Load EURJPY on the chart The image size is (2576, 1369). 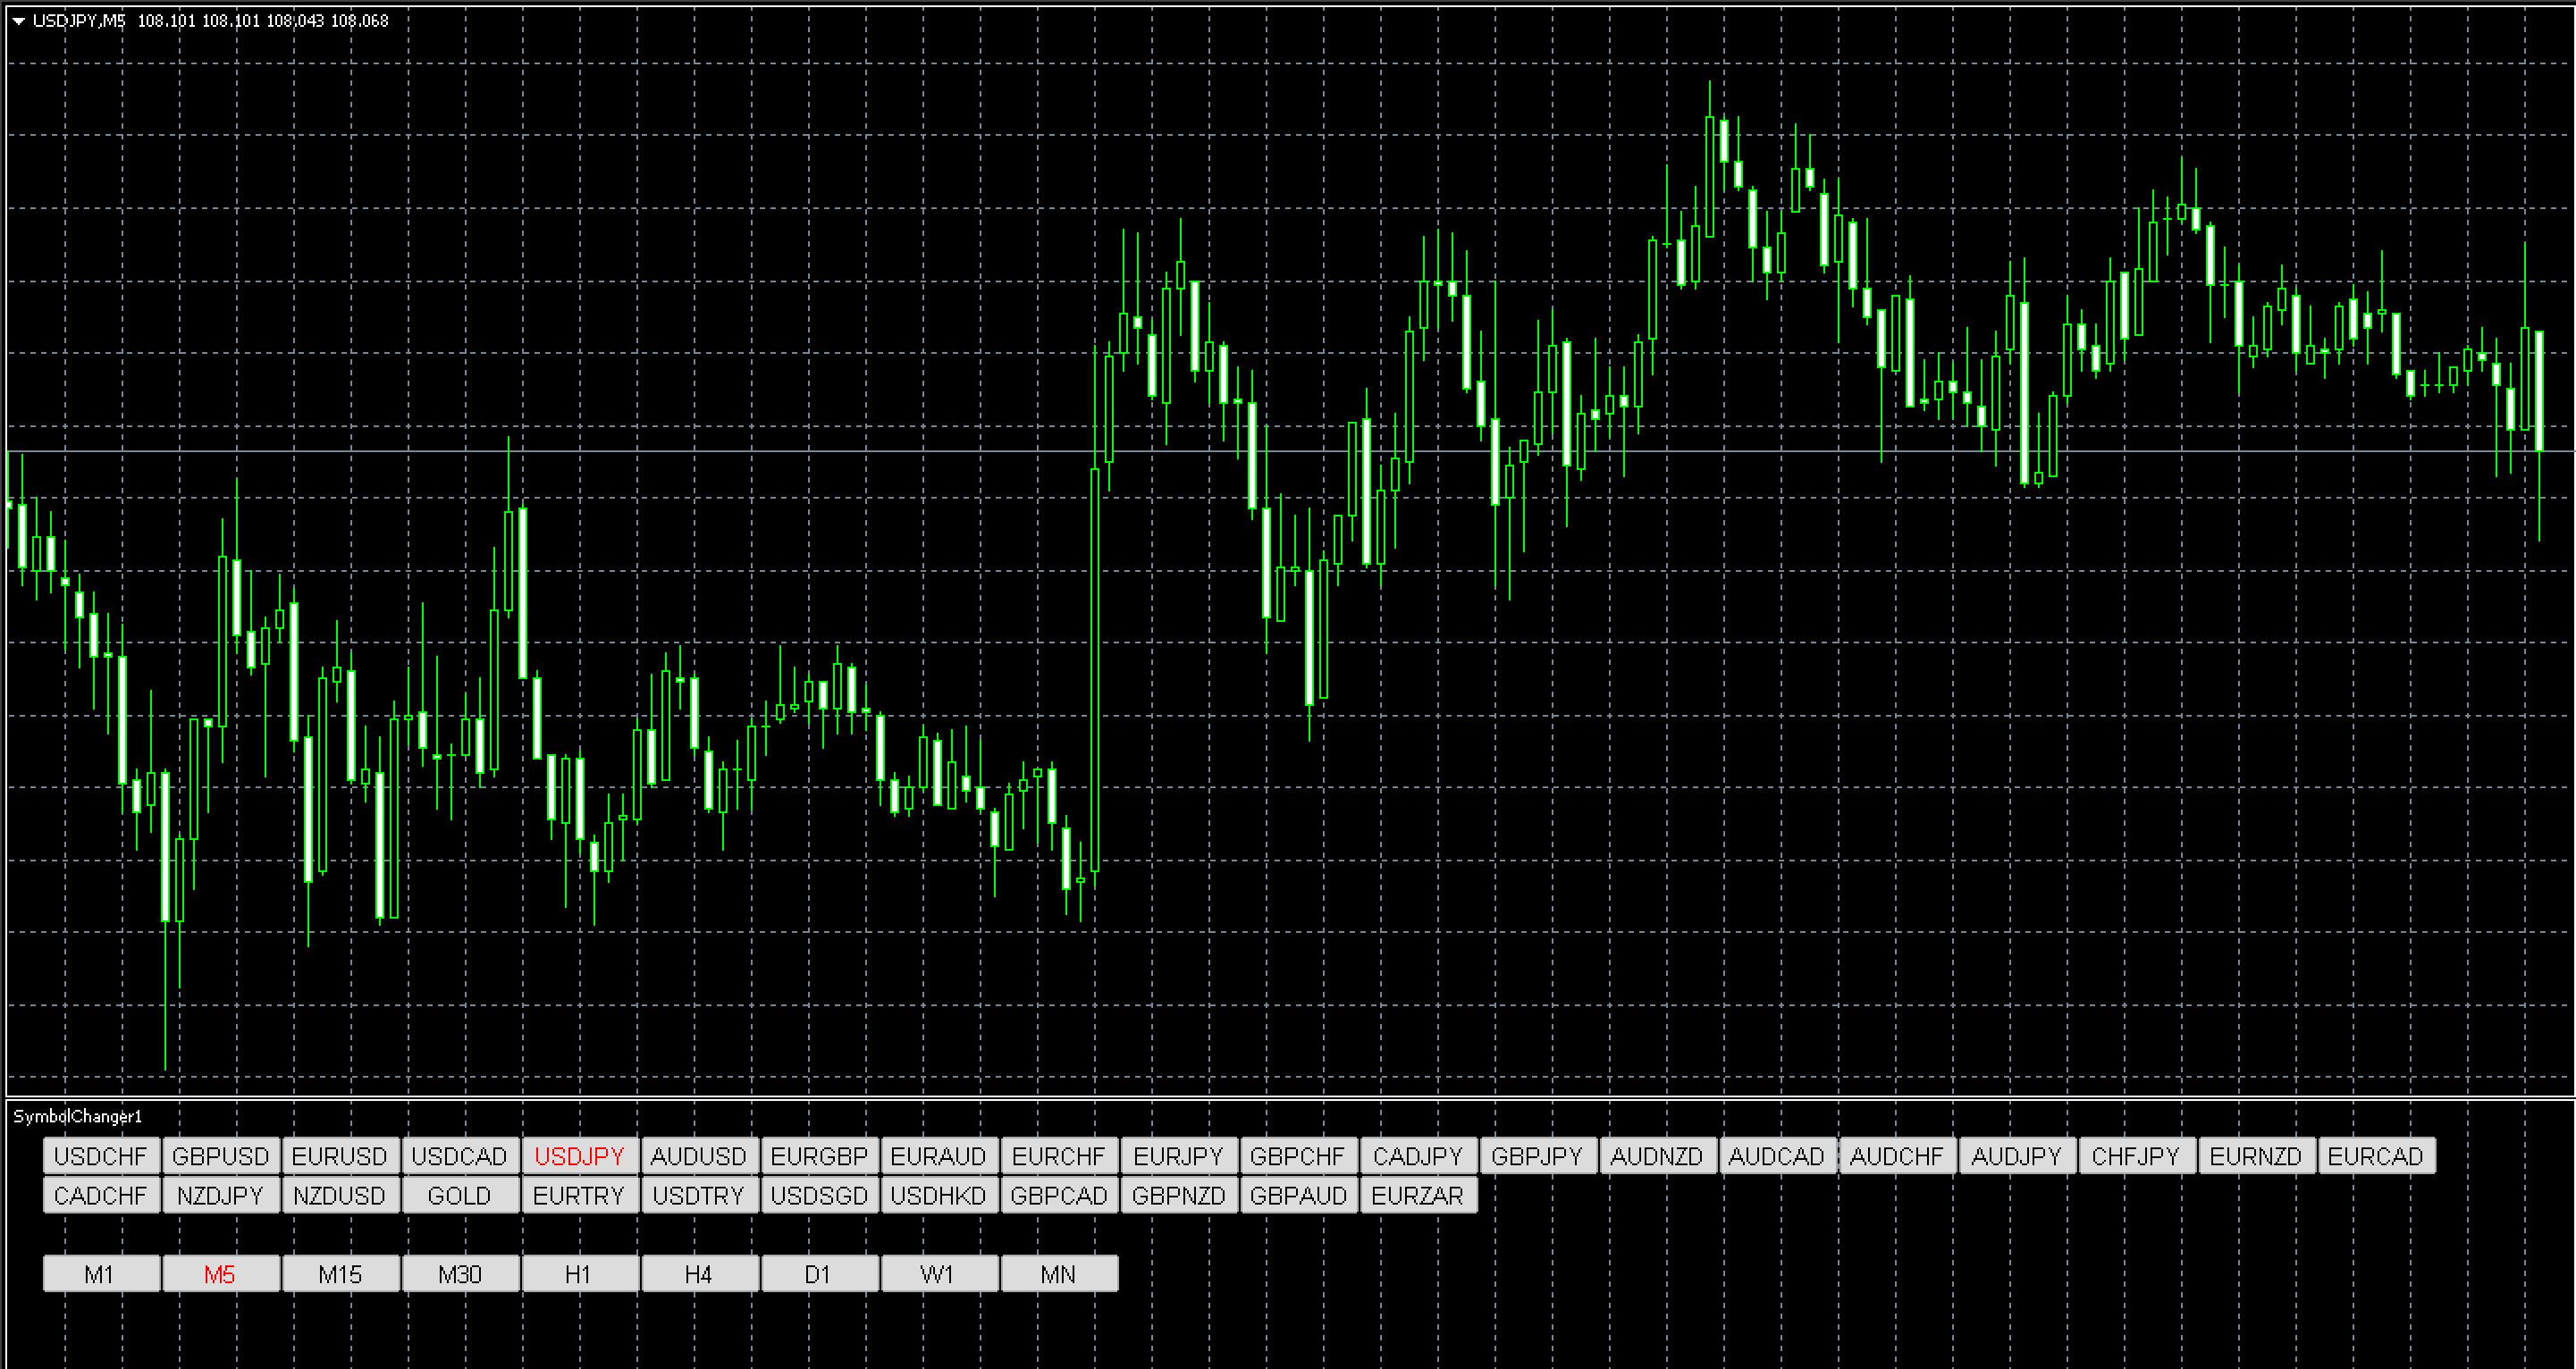pos(1178,1156)
